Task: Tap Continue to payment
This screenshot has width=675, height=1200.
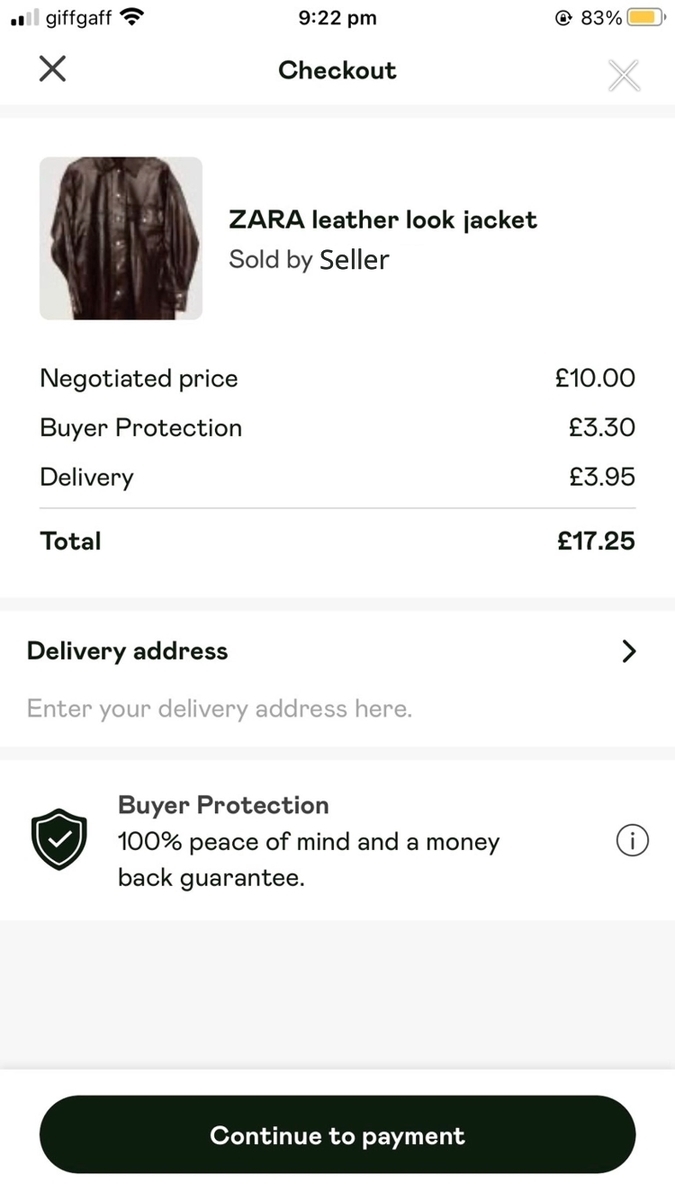Action: 337,1135
